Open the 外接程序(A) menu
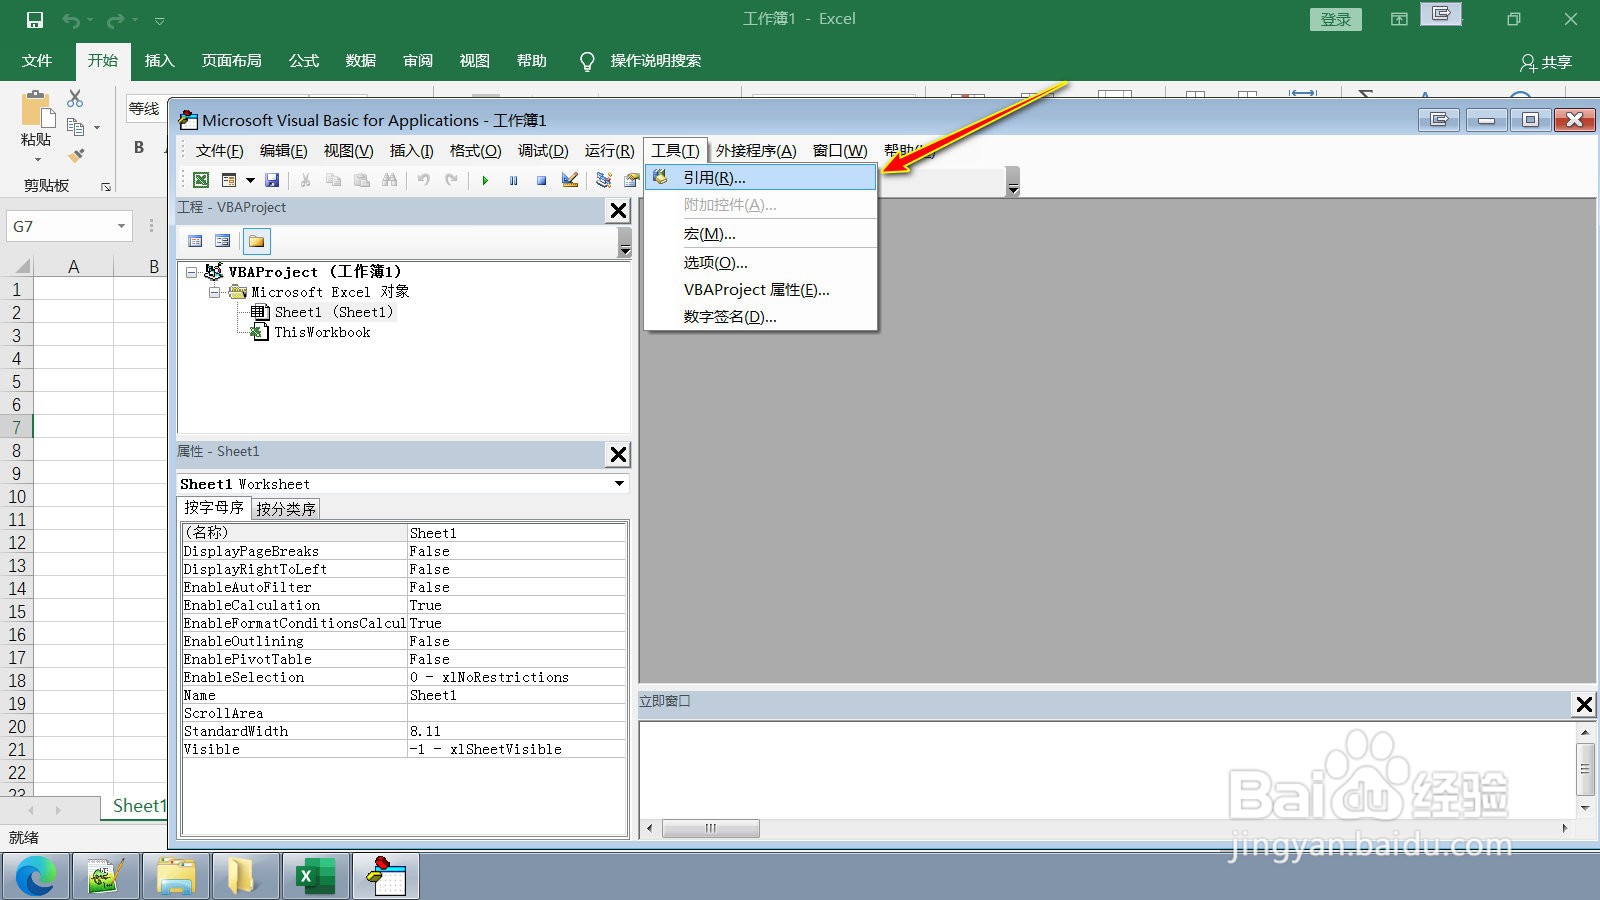 pos(756,150)
